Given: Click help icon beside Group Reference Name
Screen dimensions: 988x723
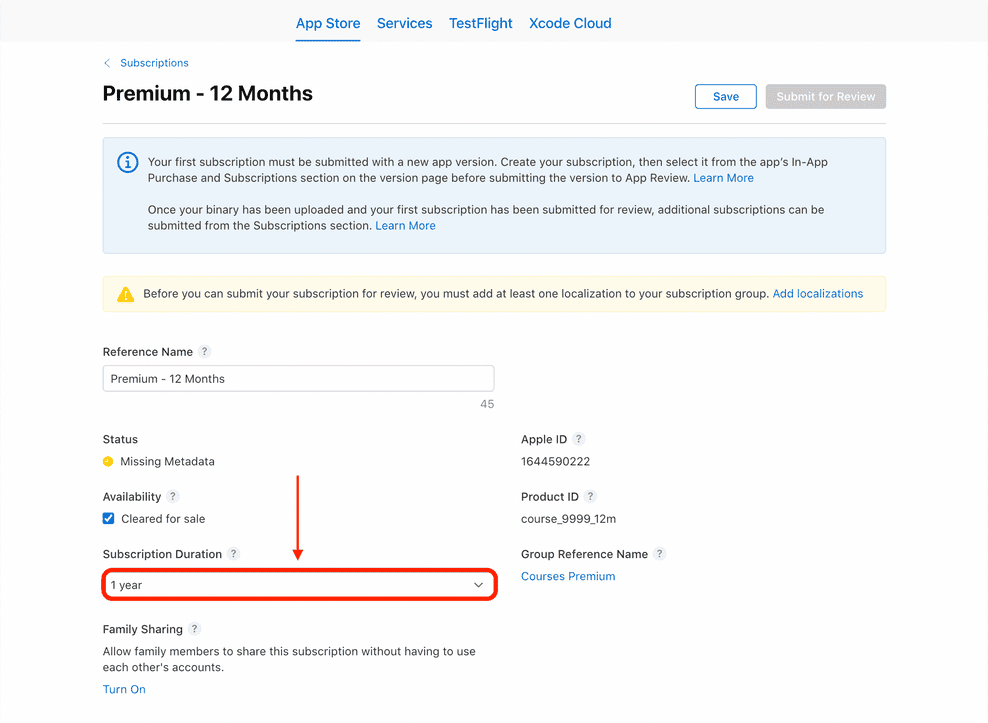Looking at the screenshot, I should [x=660, y=554].
